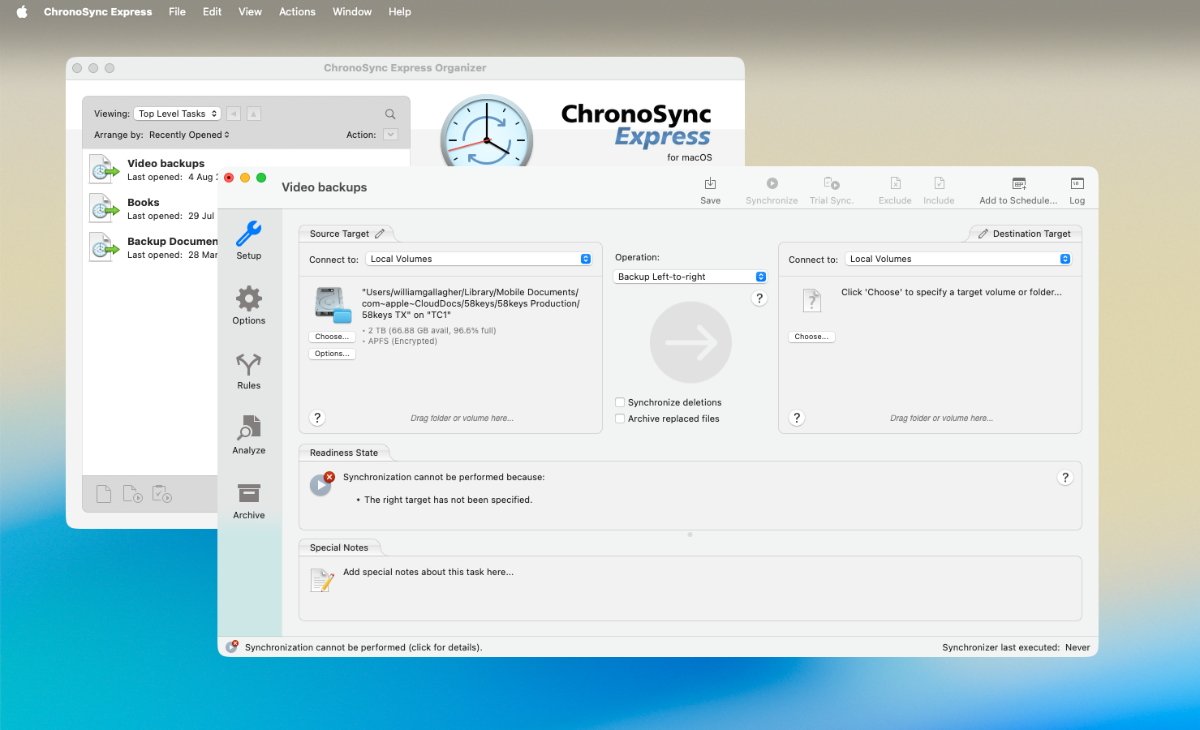1200x730 pixels.
Task: Enable Archive replaced files checkbox
Action: coord(620,419)
